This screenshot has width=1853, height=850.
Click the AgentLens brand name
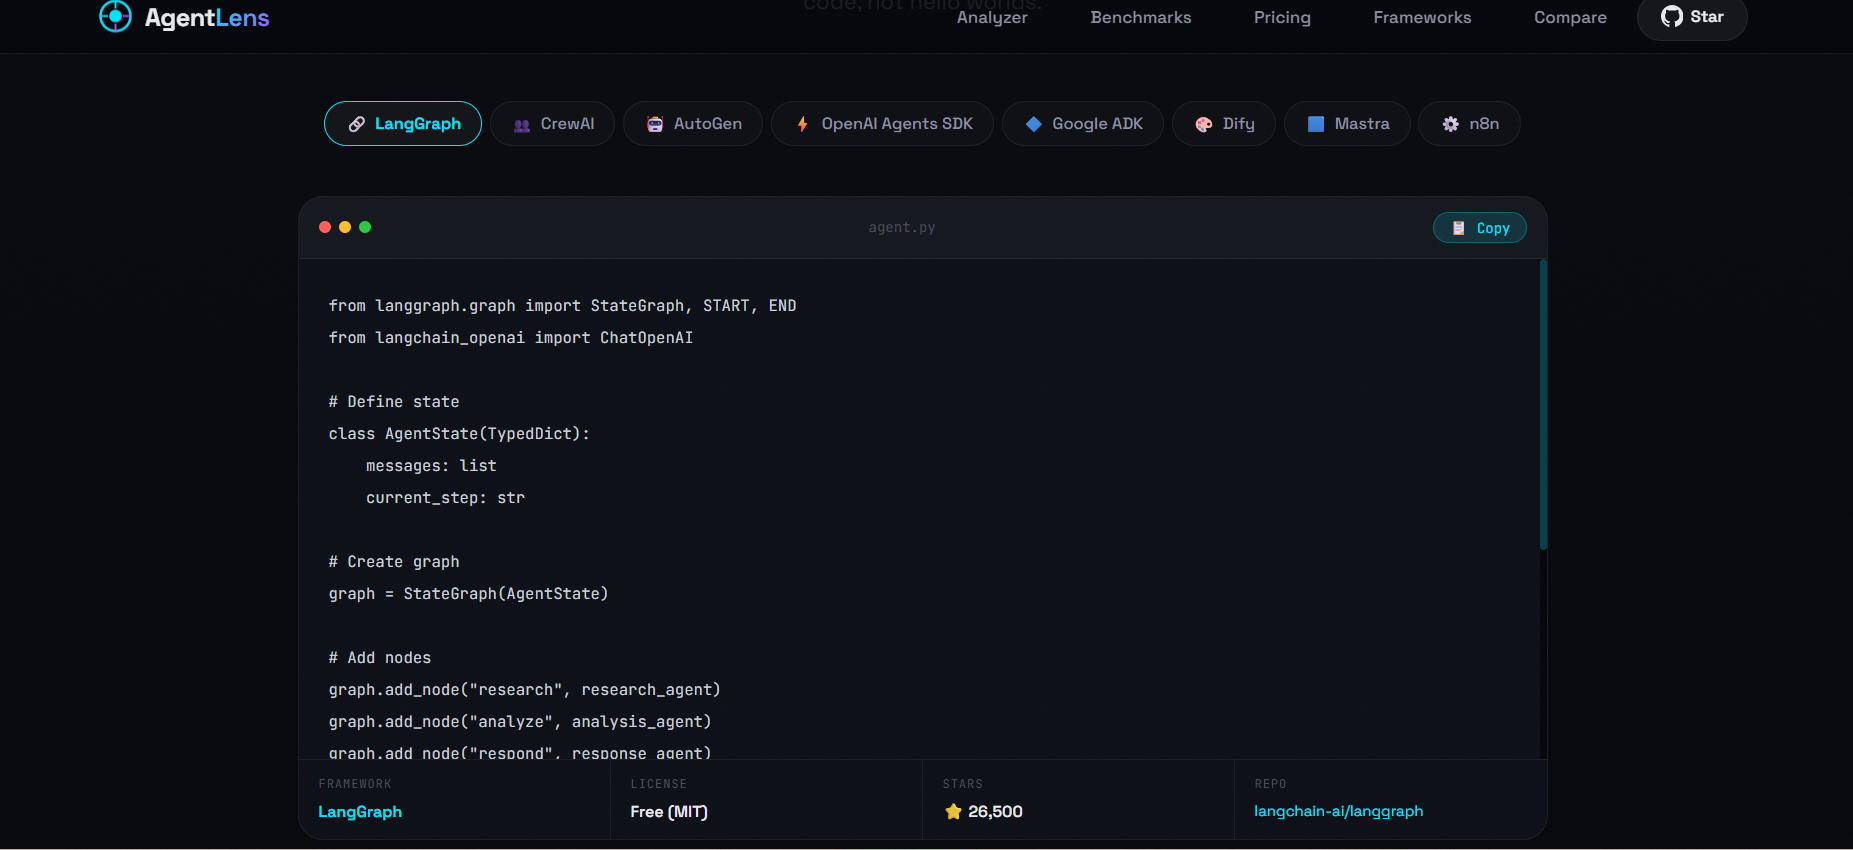(x=207, y=17)
